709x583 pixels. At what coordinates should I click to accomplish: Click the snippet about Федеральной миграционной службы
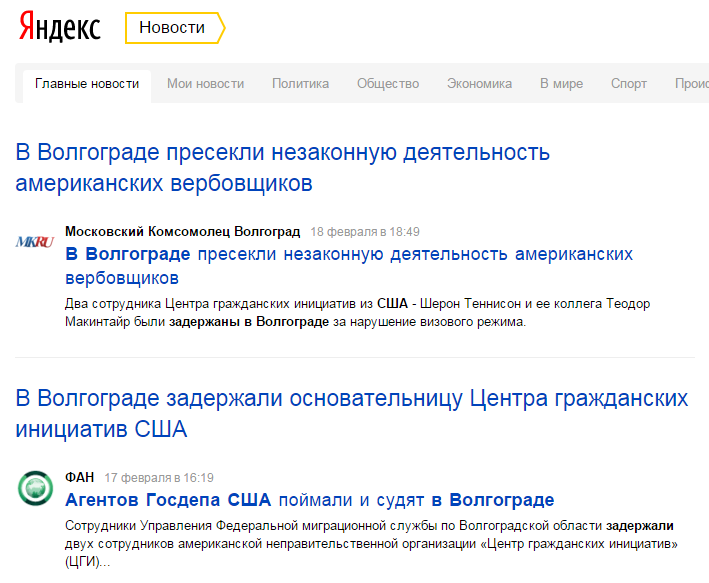(371, 544)
